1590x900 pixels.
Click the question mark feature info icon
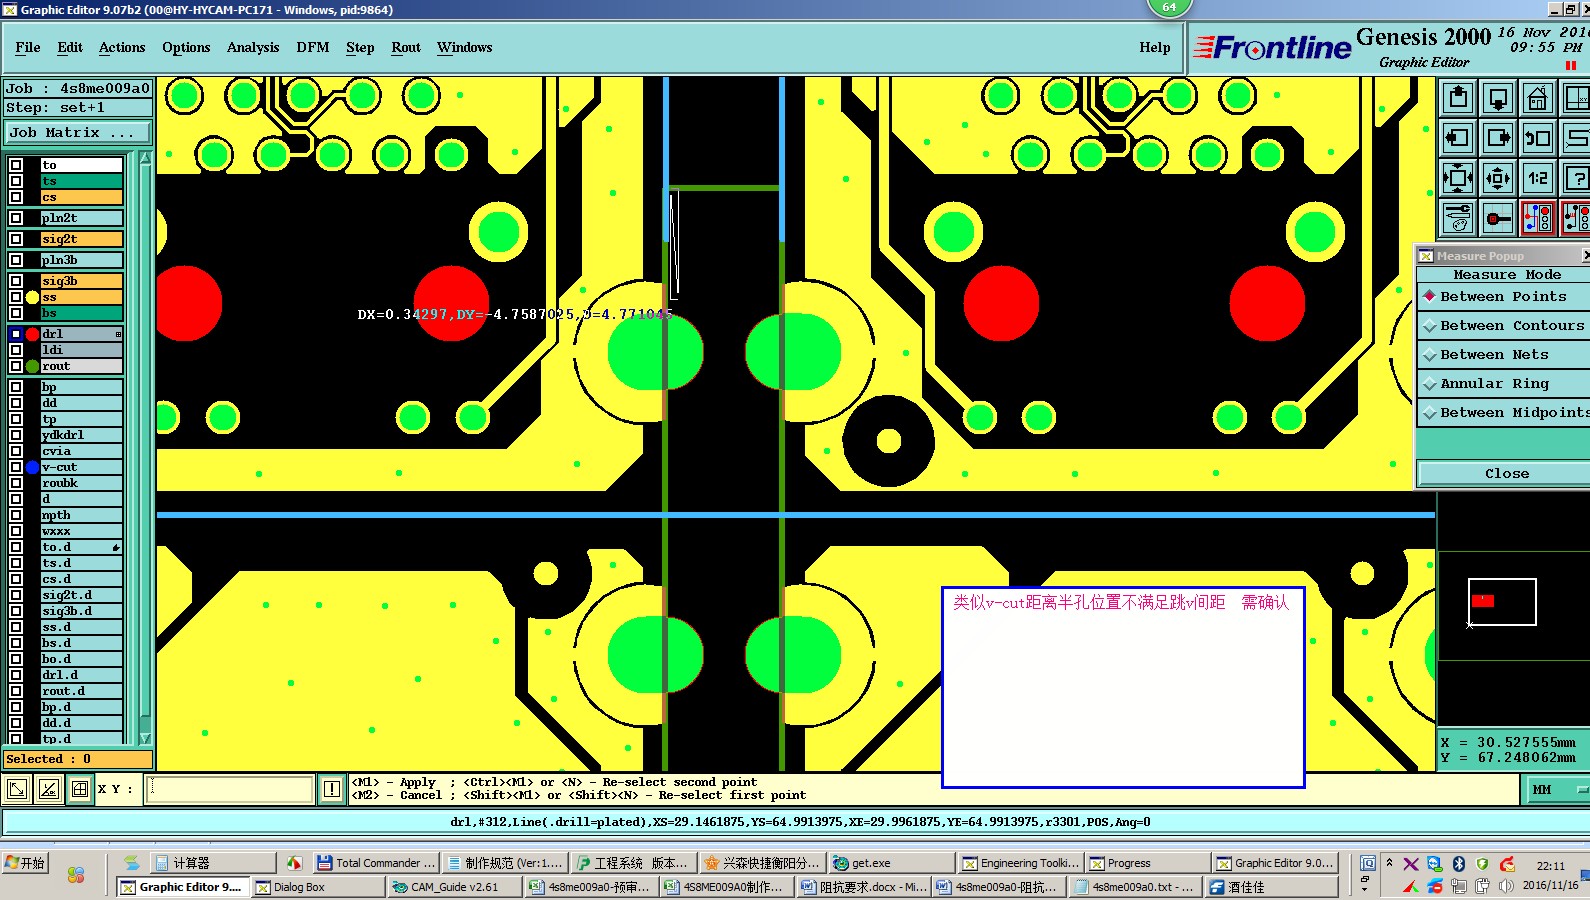pyautogui.click(x=1576, y=178)
